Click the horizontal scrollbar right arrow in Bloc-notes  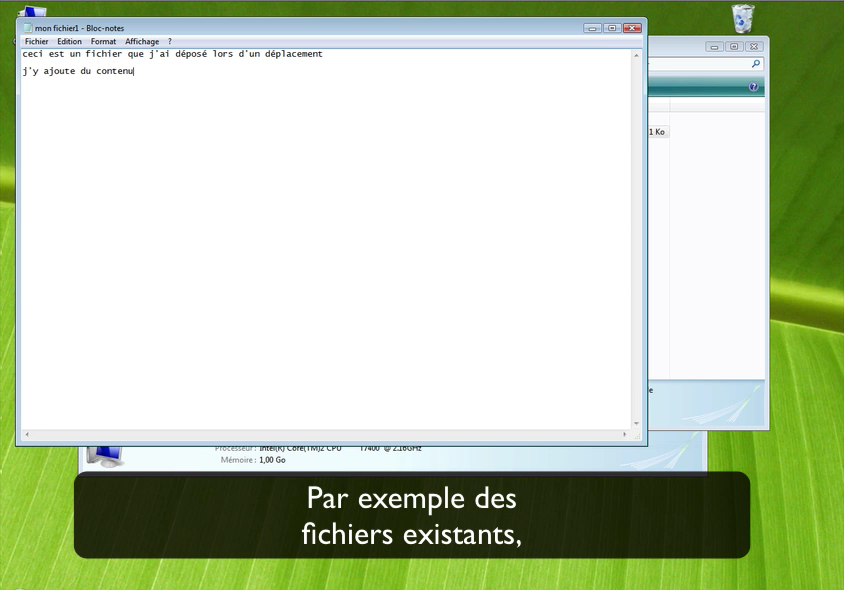pyautogui.click(x=625, y=434)
